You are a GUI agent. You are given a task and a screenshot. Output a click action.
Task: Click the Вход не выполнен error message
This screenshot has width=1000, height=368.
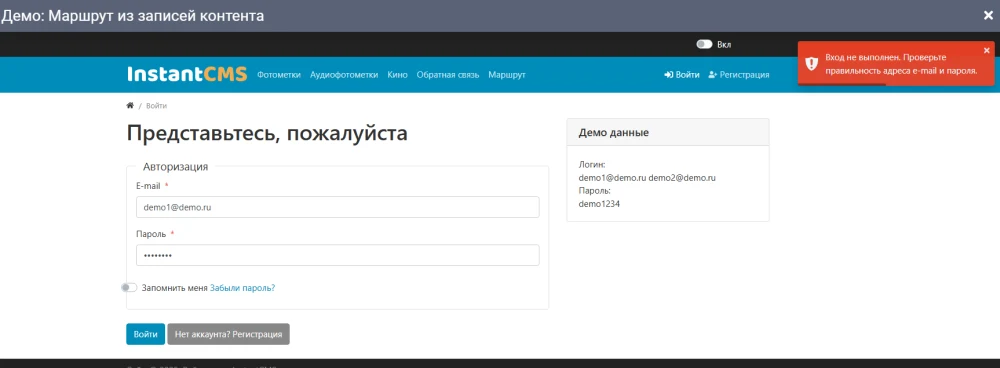click(x=901, y=64)
